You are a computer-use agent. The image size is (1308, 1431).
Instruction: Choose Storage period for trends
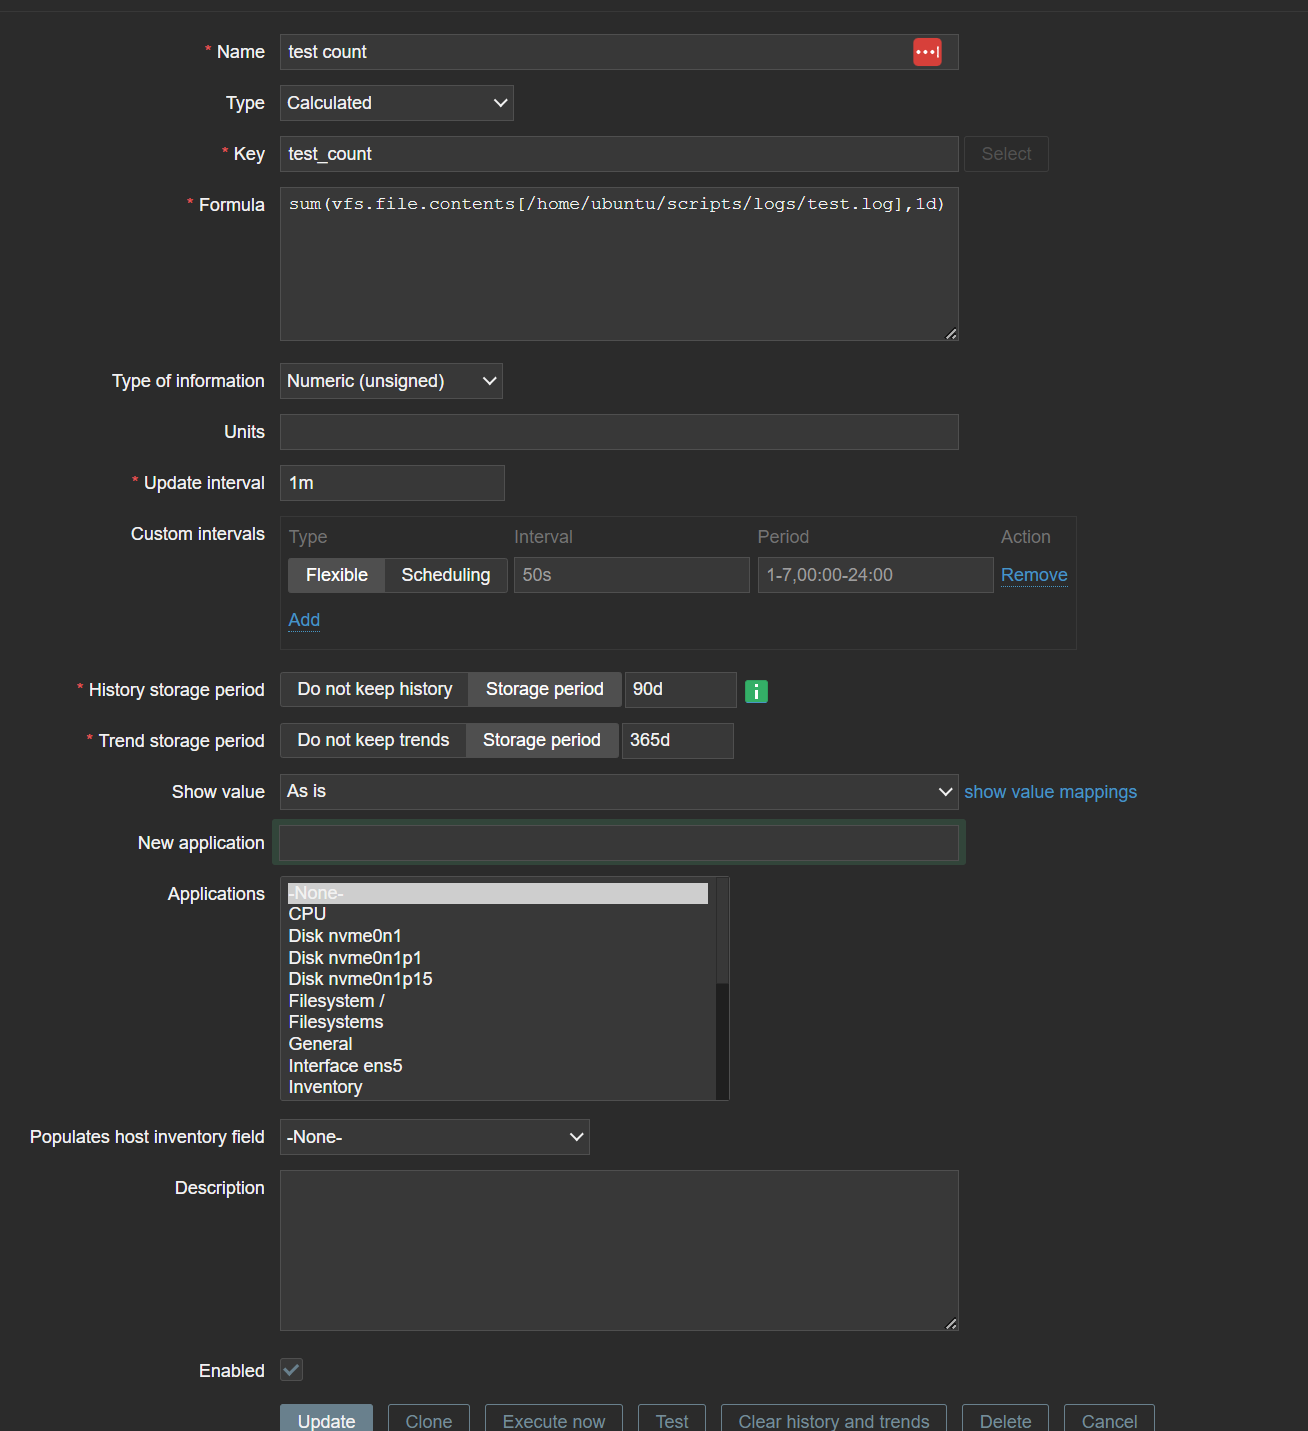542,740
